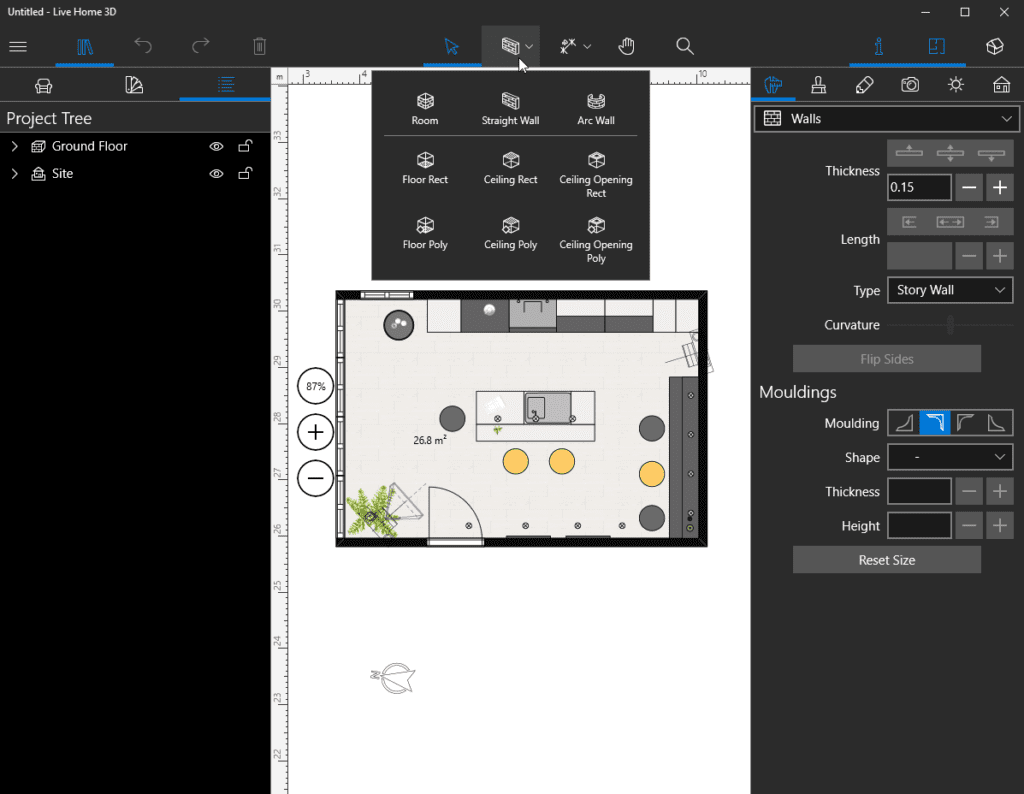The height and width of the screenshot is (794, 1024).
Task: Select the second moulding type icon
Action: pos(935,422)
